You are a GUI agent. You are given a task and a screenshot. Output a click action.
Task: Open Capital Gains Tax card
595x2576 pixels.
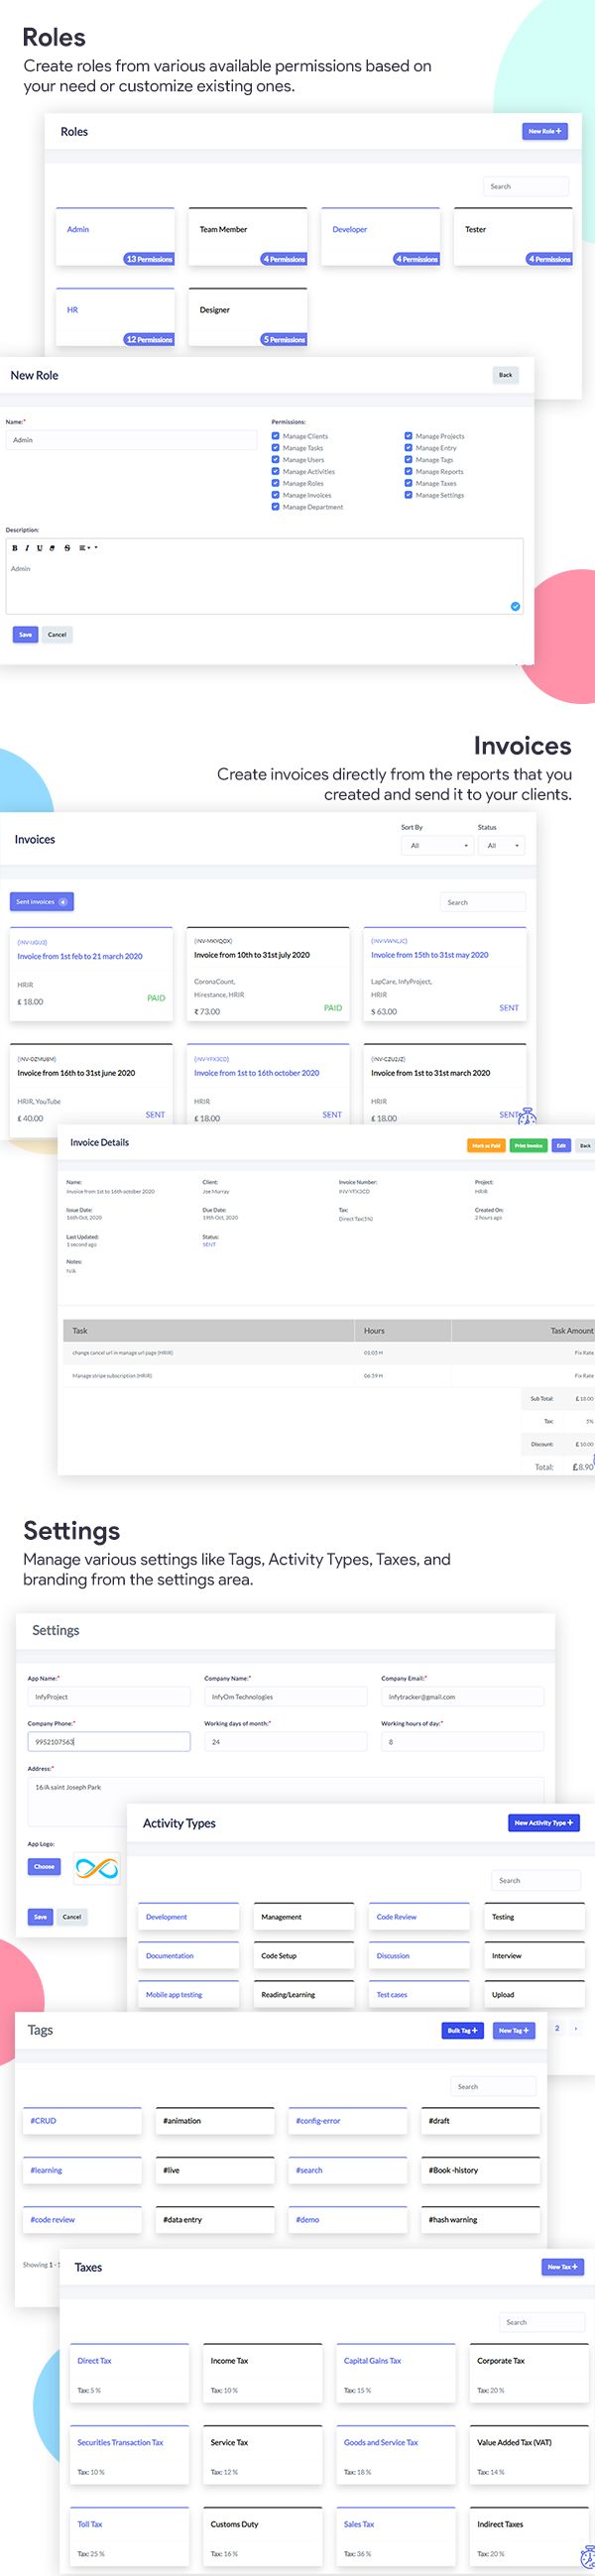(396, 2373)
